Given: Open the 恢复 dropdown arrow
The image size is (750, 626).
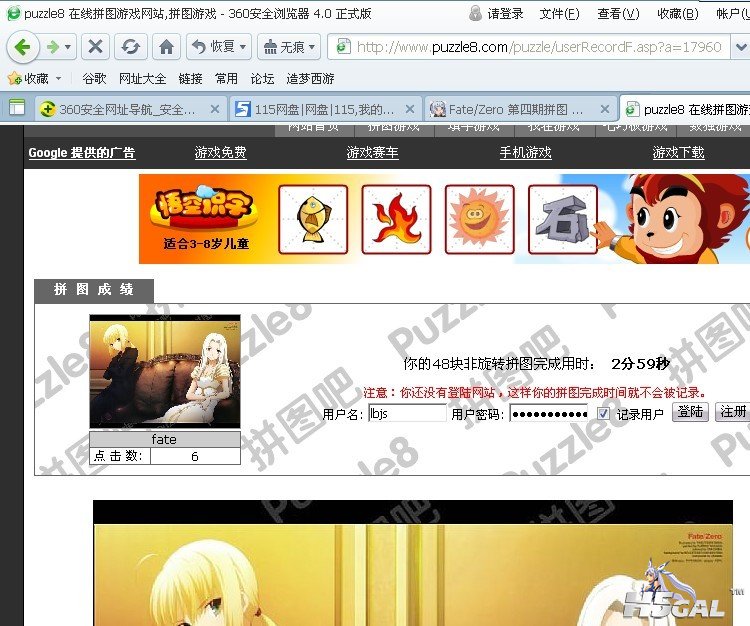Looking at the screenshot, I should (243, 47).
